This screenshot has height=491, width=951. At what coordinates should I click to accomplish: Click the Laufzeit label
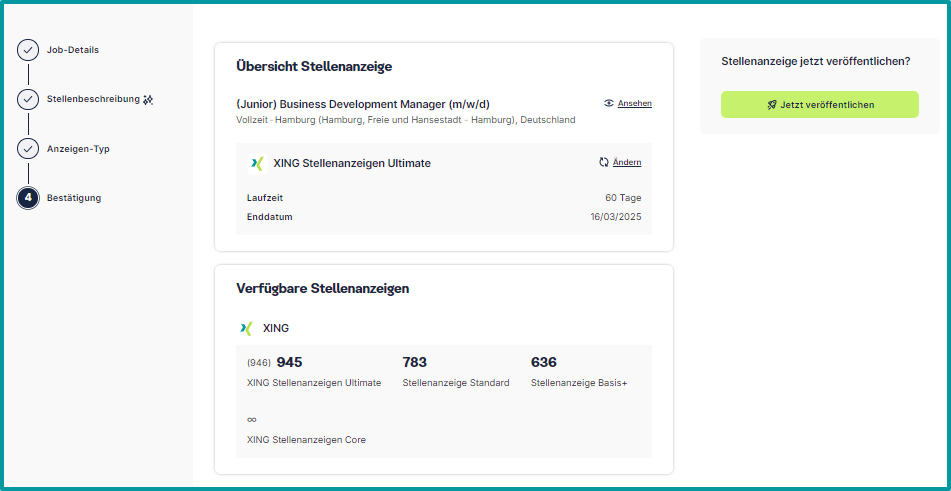(x=265, y=198)
